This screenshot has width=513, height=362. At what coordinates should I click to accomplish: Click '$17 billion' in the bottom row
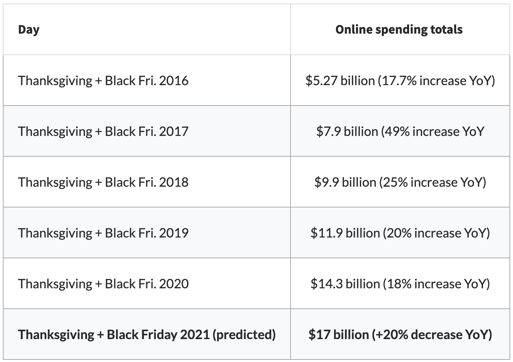pyautogui.click(x=338, y=335)
